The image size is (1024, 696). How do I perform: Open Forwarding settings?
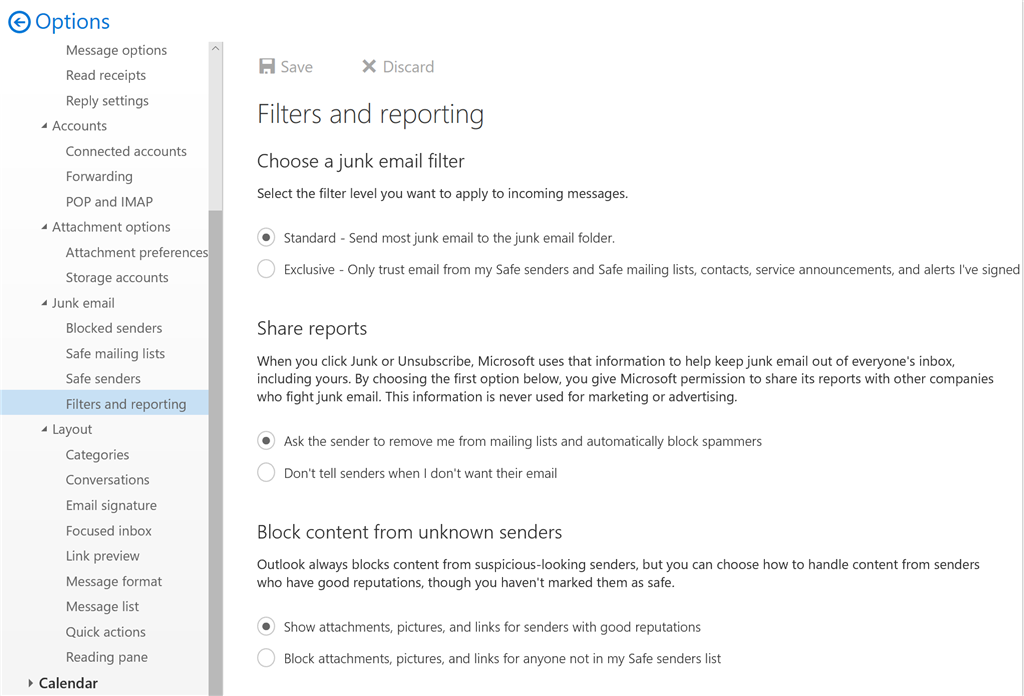(x=99, y=176)
